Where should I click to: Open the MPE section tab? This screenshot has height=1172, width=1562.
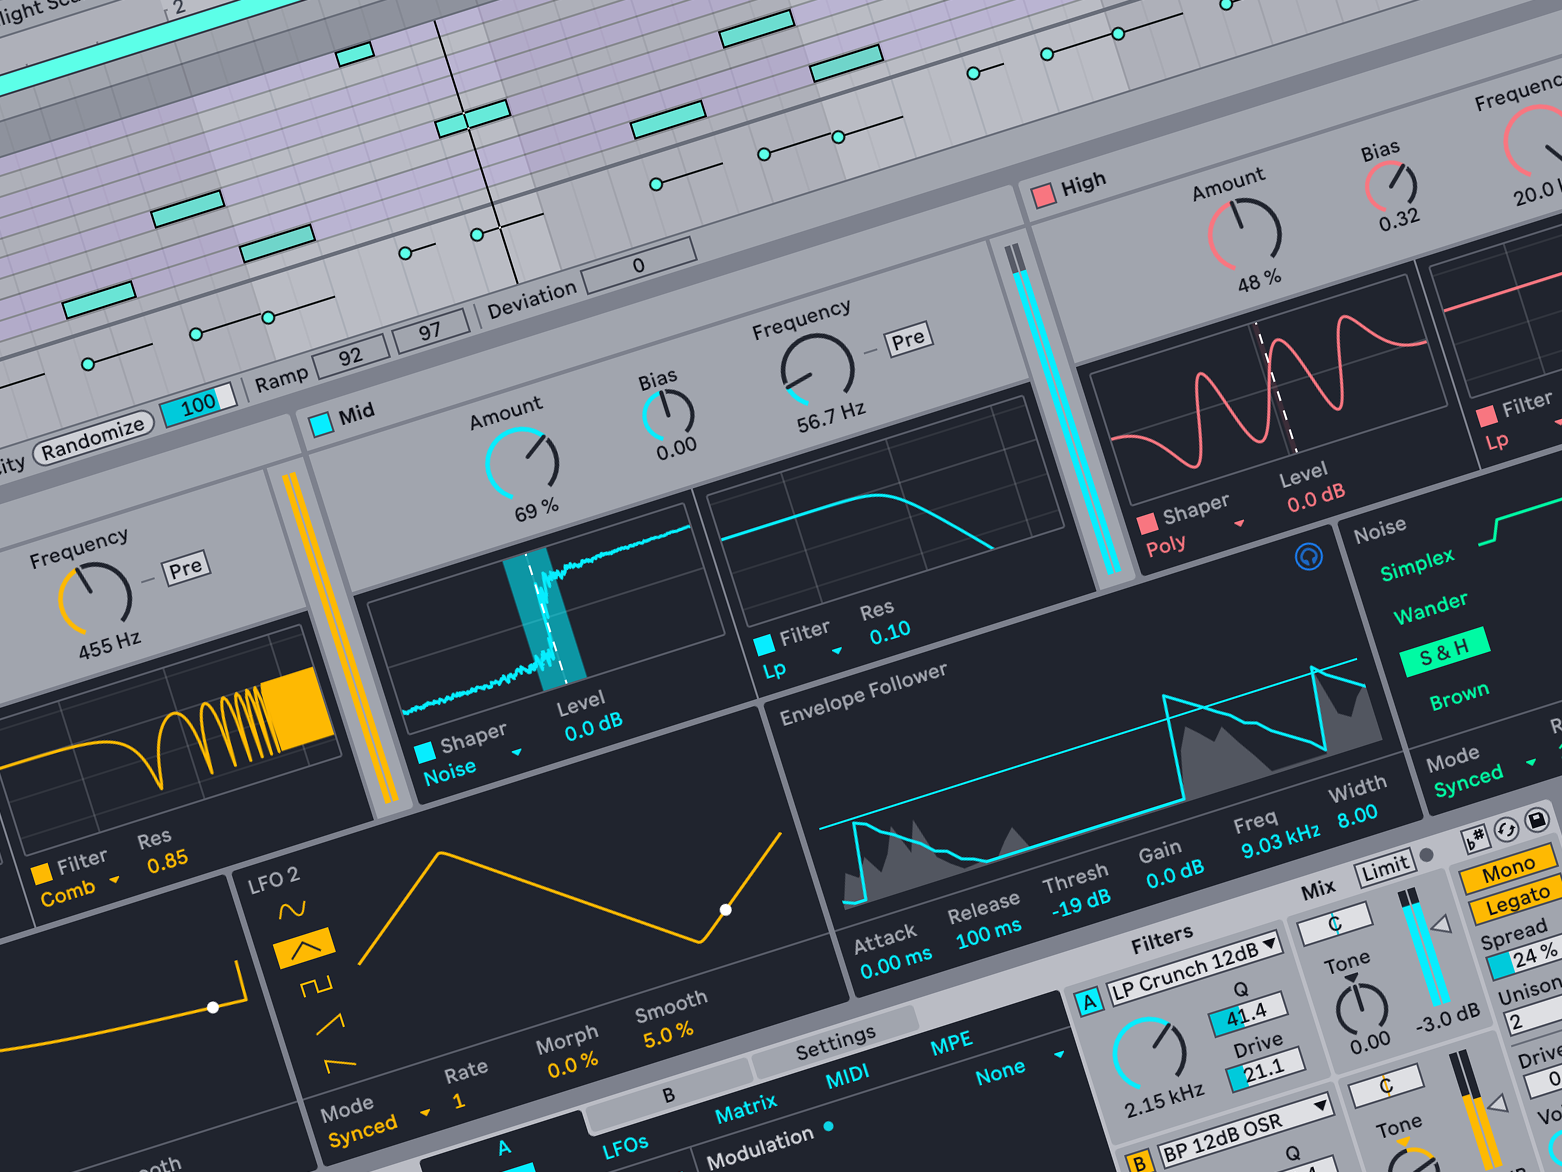951,1044
